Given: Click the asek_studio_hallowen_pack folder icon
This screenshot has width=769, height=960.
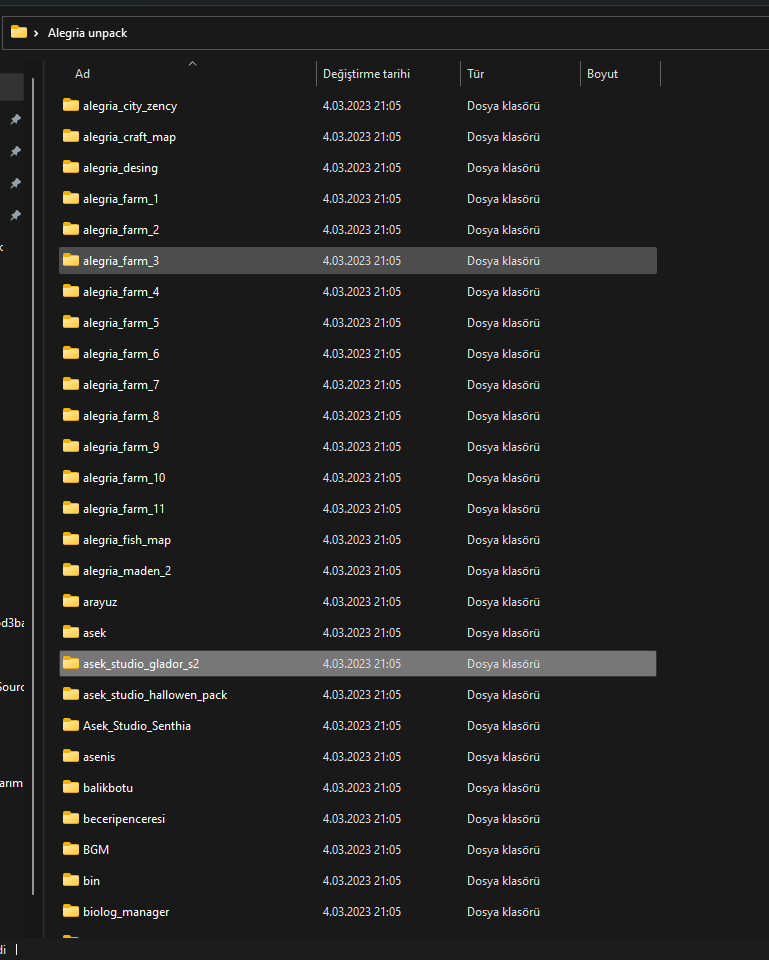Looking at the screenshot, I should 71,694.
